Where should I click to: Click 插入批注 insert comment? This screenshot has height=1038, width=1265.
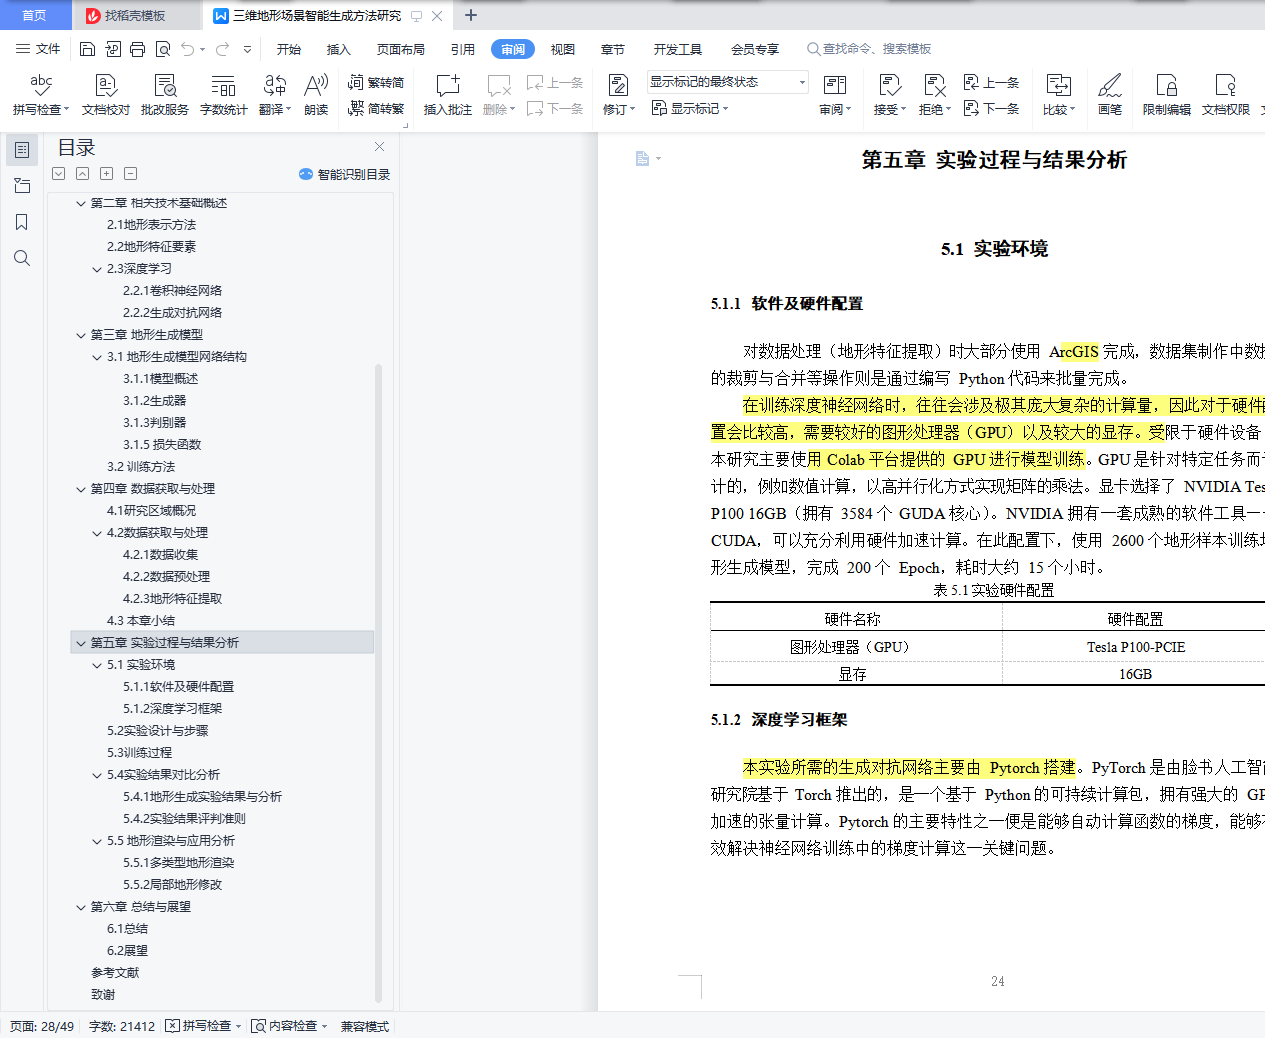click(x=448, y=95)
